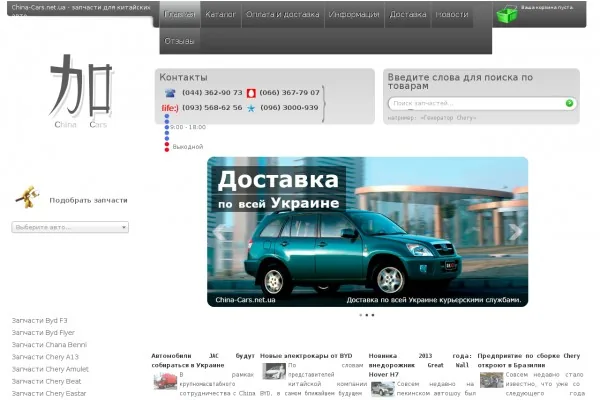Click the Выходной day-off label
The height and width of the screenshot is (400, 600).
tap(188, 147)
